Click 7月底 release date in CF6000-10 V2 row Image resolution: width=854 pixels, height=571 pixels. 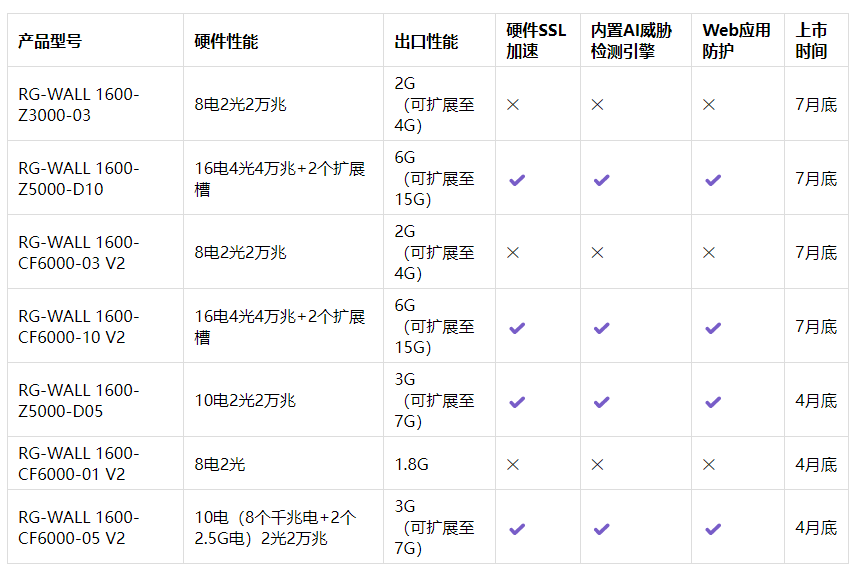(x=816, y=327)
